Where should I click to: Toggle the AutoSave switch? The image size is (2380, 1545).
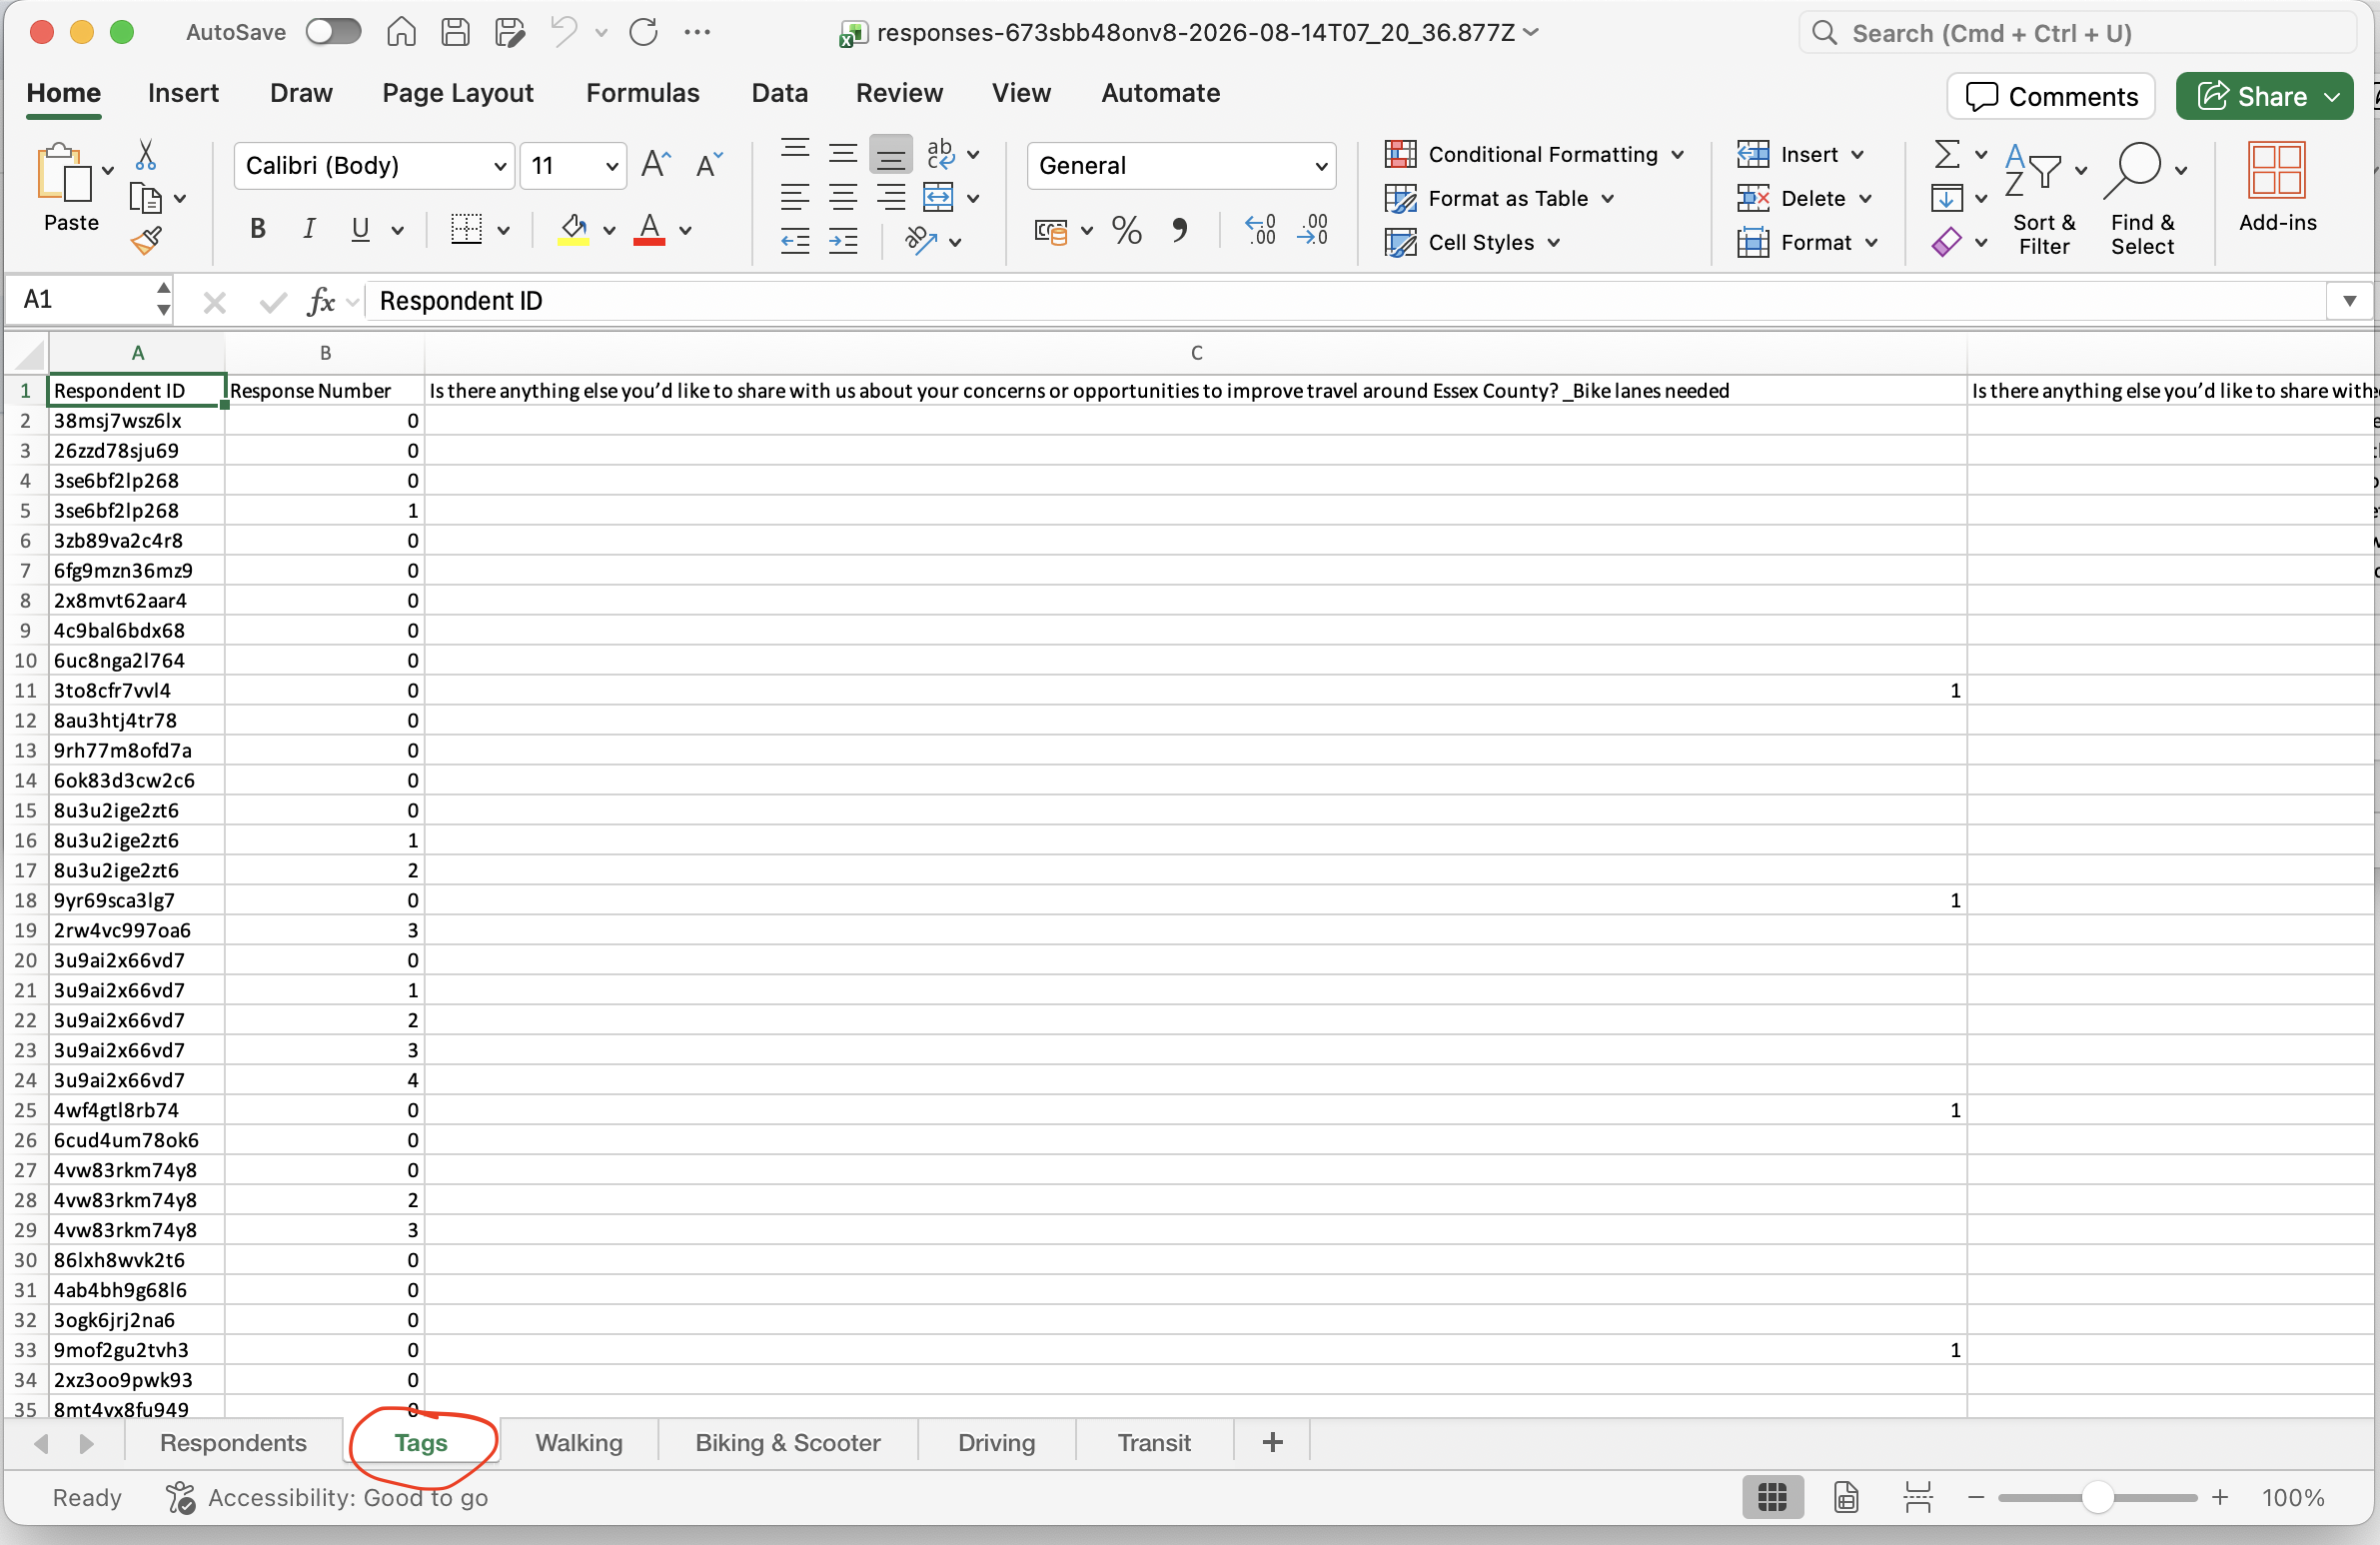333,32
